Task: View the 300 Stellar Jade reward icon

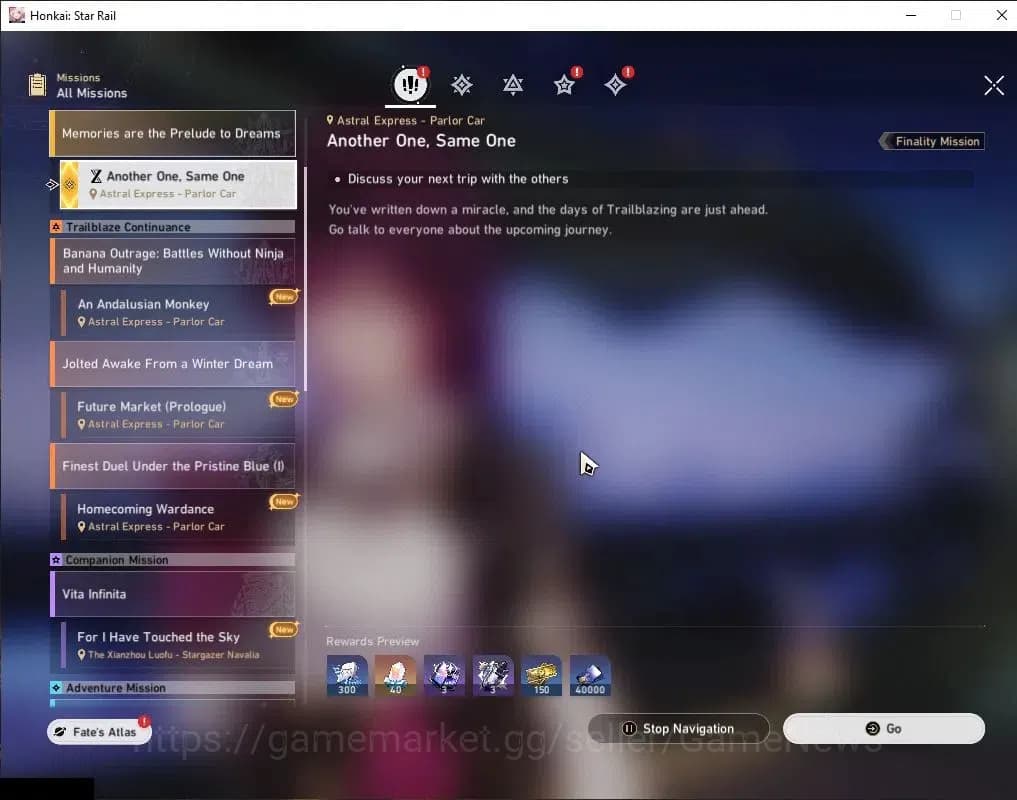Action: click(x=347, y=675)
